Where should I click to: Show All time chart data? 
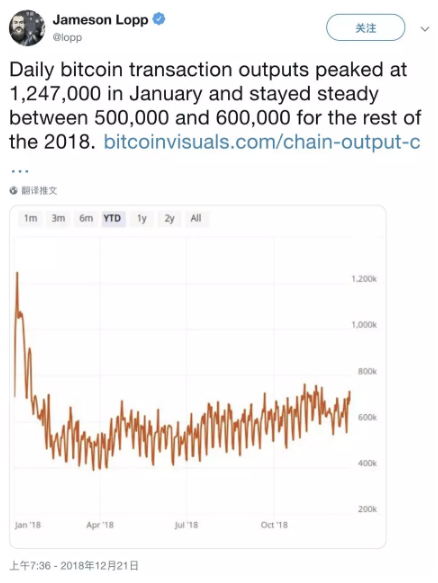point(196,218)
